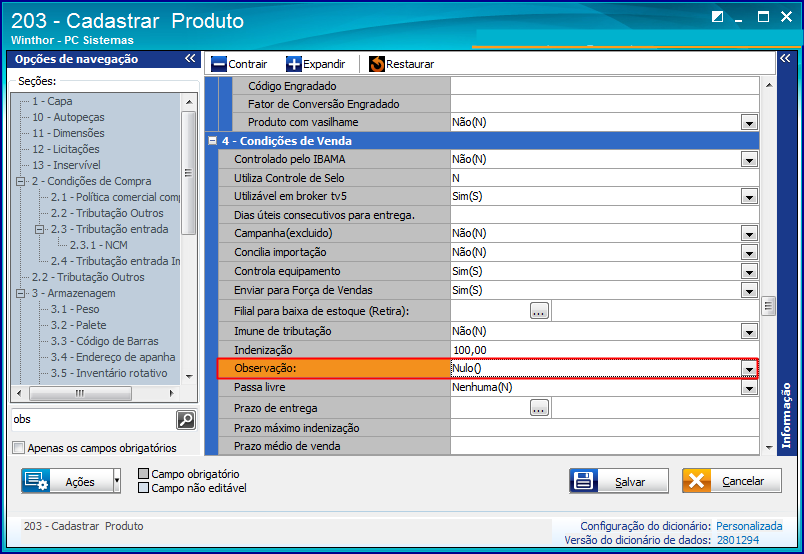
Task: Click sections tree scroll down arrow
Action: click(189, 377)
